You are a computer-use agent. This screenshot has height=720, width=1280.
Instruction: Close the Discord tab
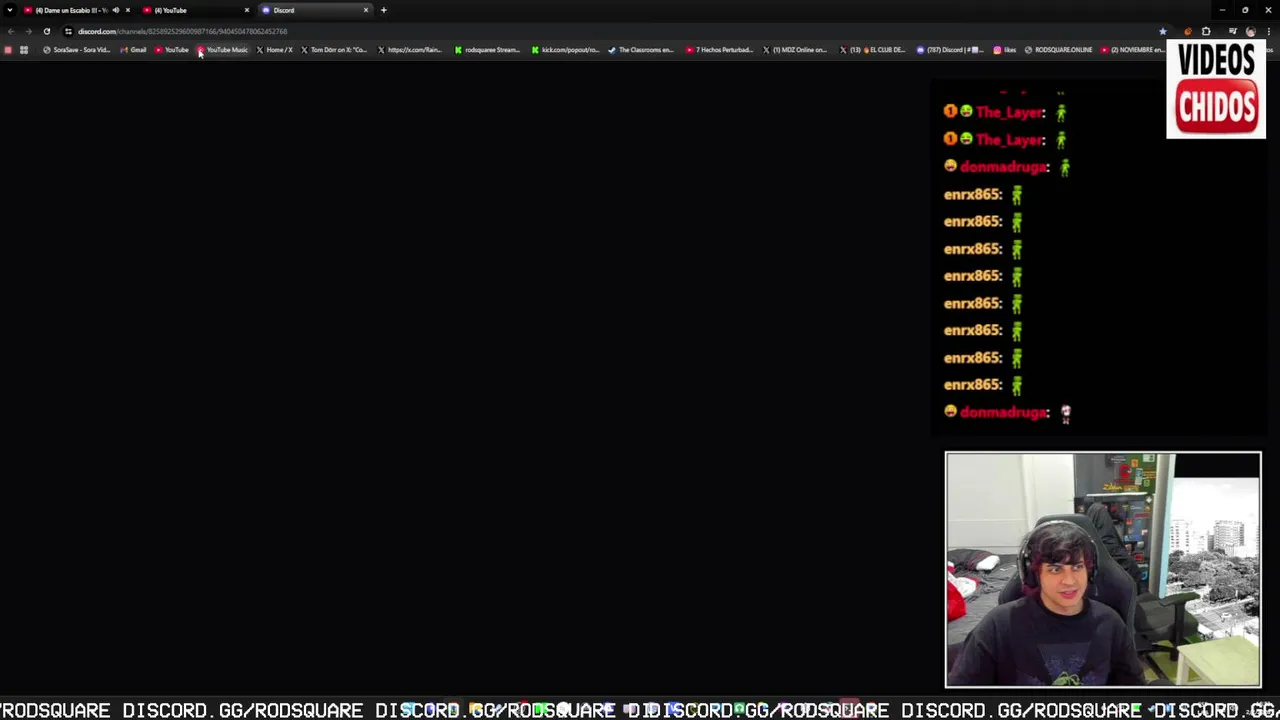pyautogui.click(x=365, y=10)
